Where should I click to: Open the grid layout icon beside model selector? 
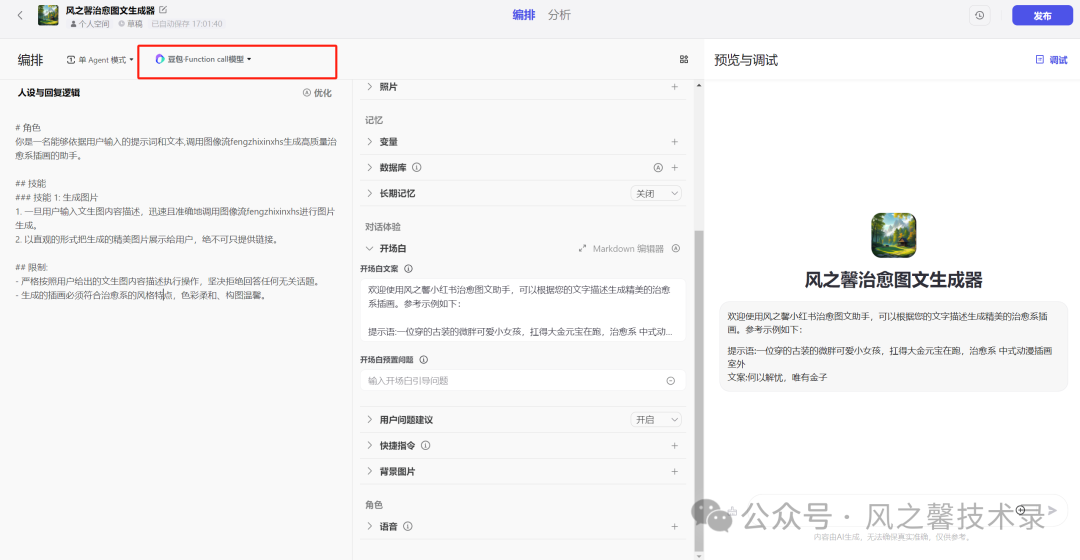pos(684,59)
